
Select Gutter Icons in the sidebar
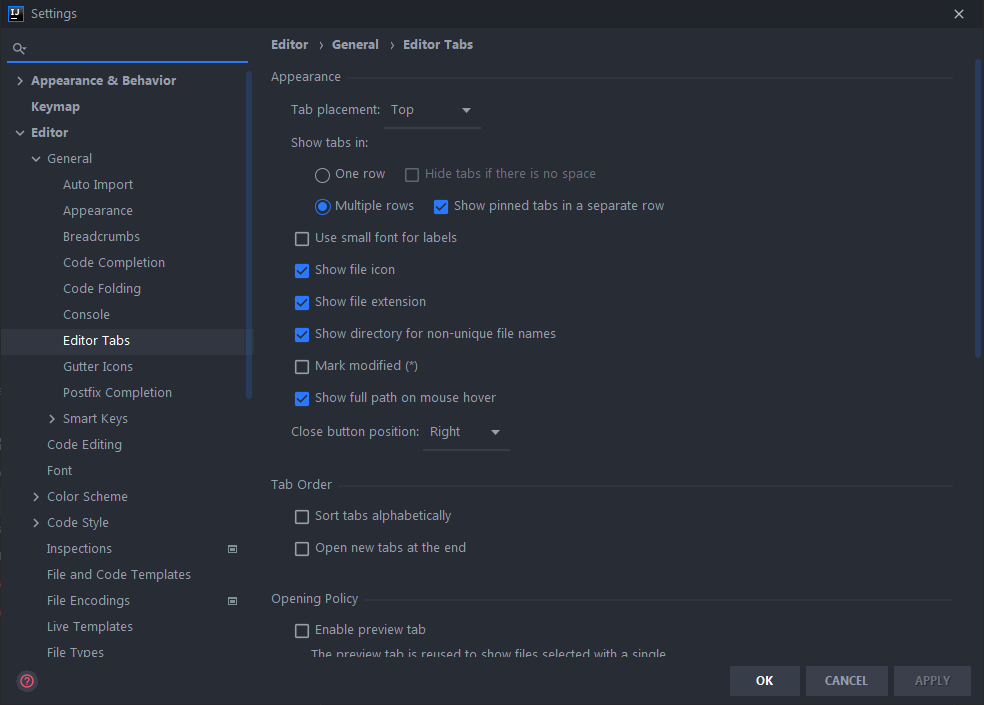98,367
